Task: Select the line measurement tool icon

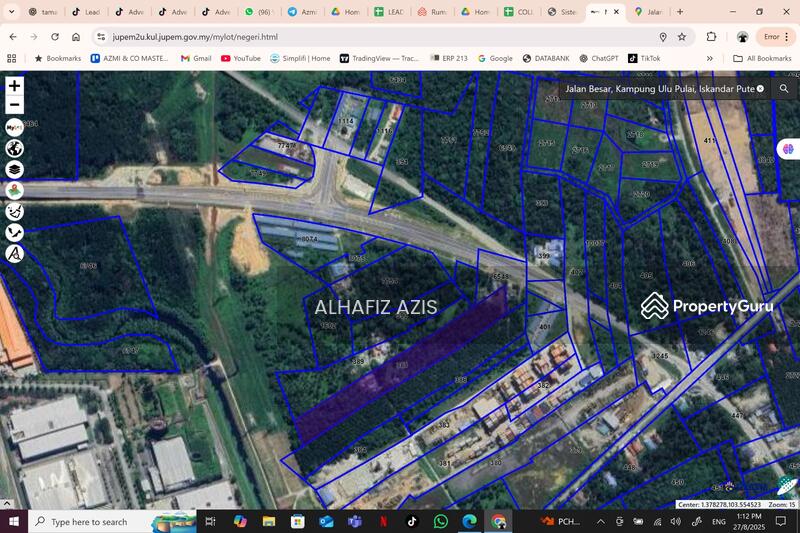Action: [x=14, y=232]
